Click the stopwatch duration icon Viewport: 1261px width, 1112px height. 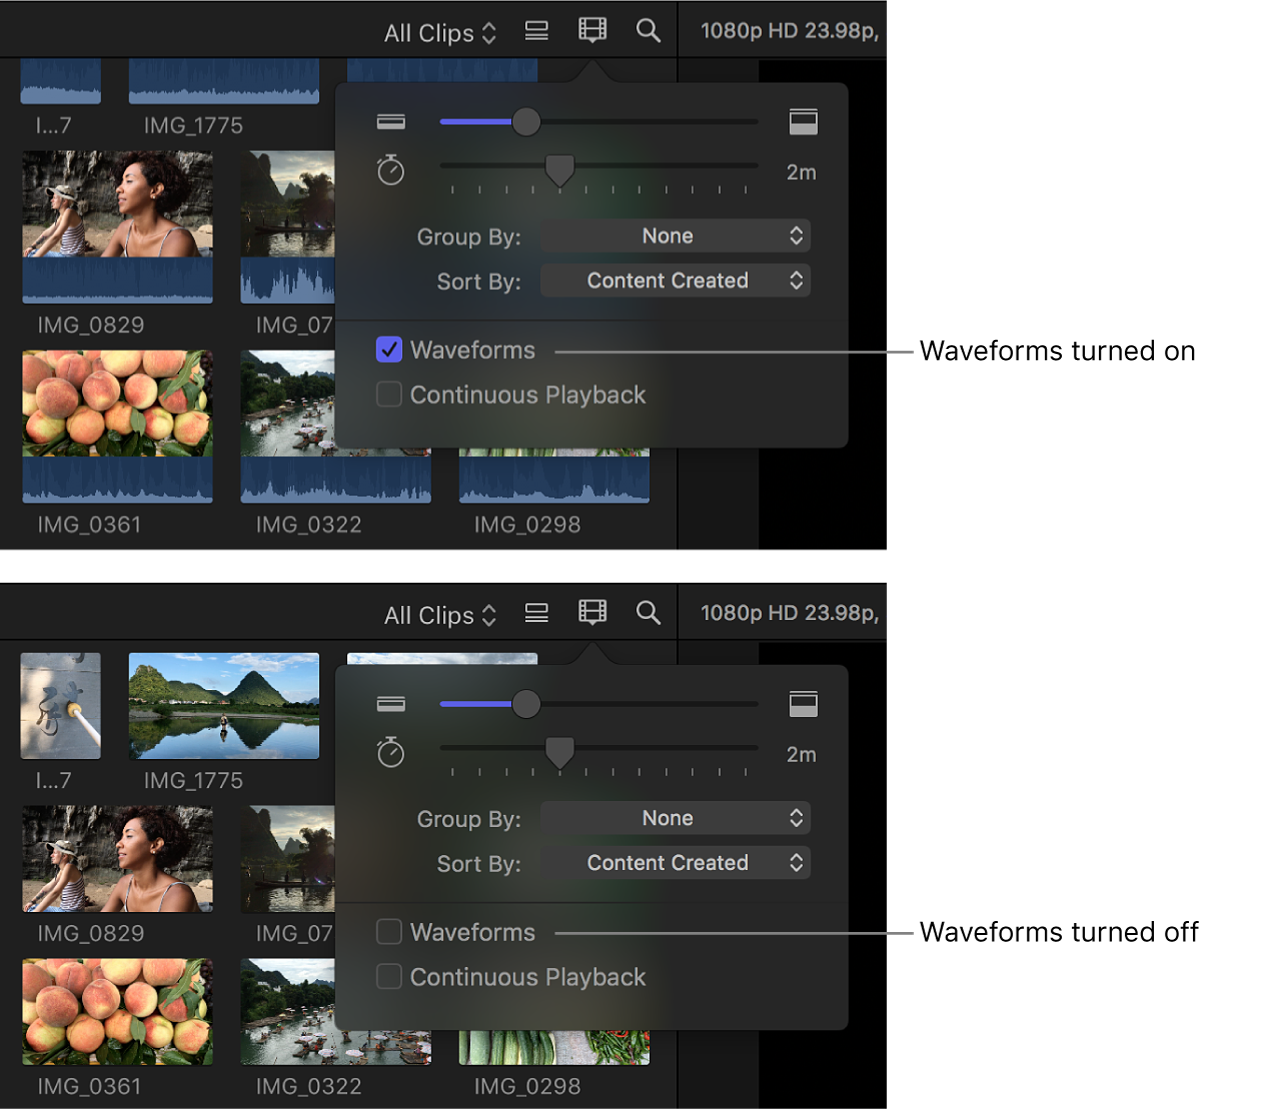point(390,170)
